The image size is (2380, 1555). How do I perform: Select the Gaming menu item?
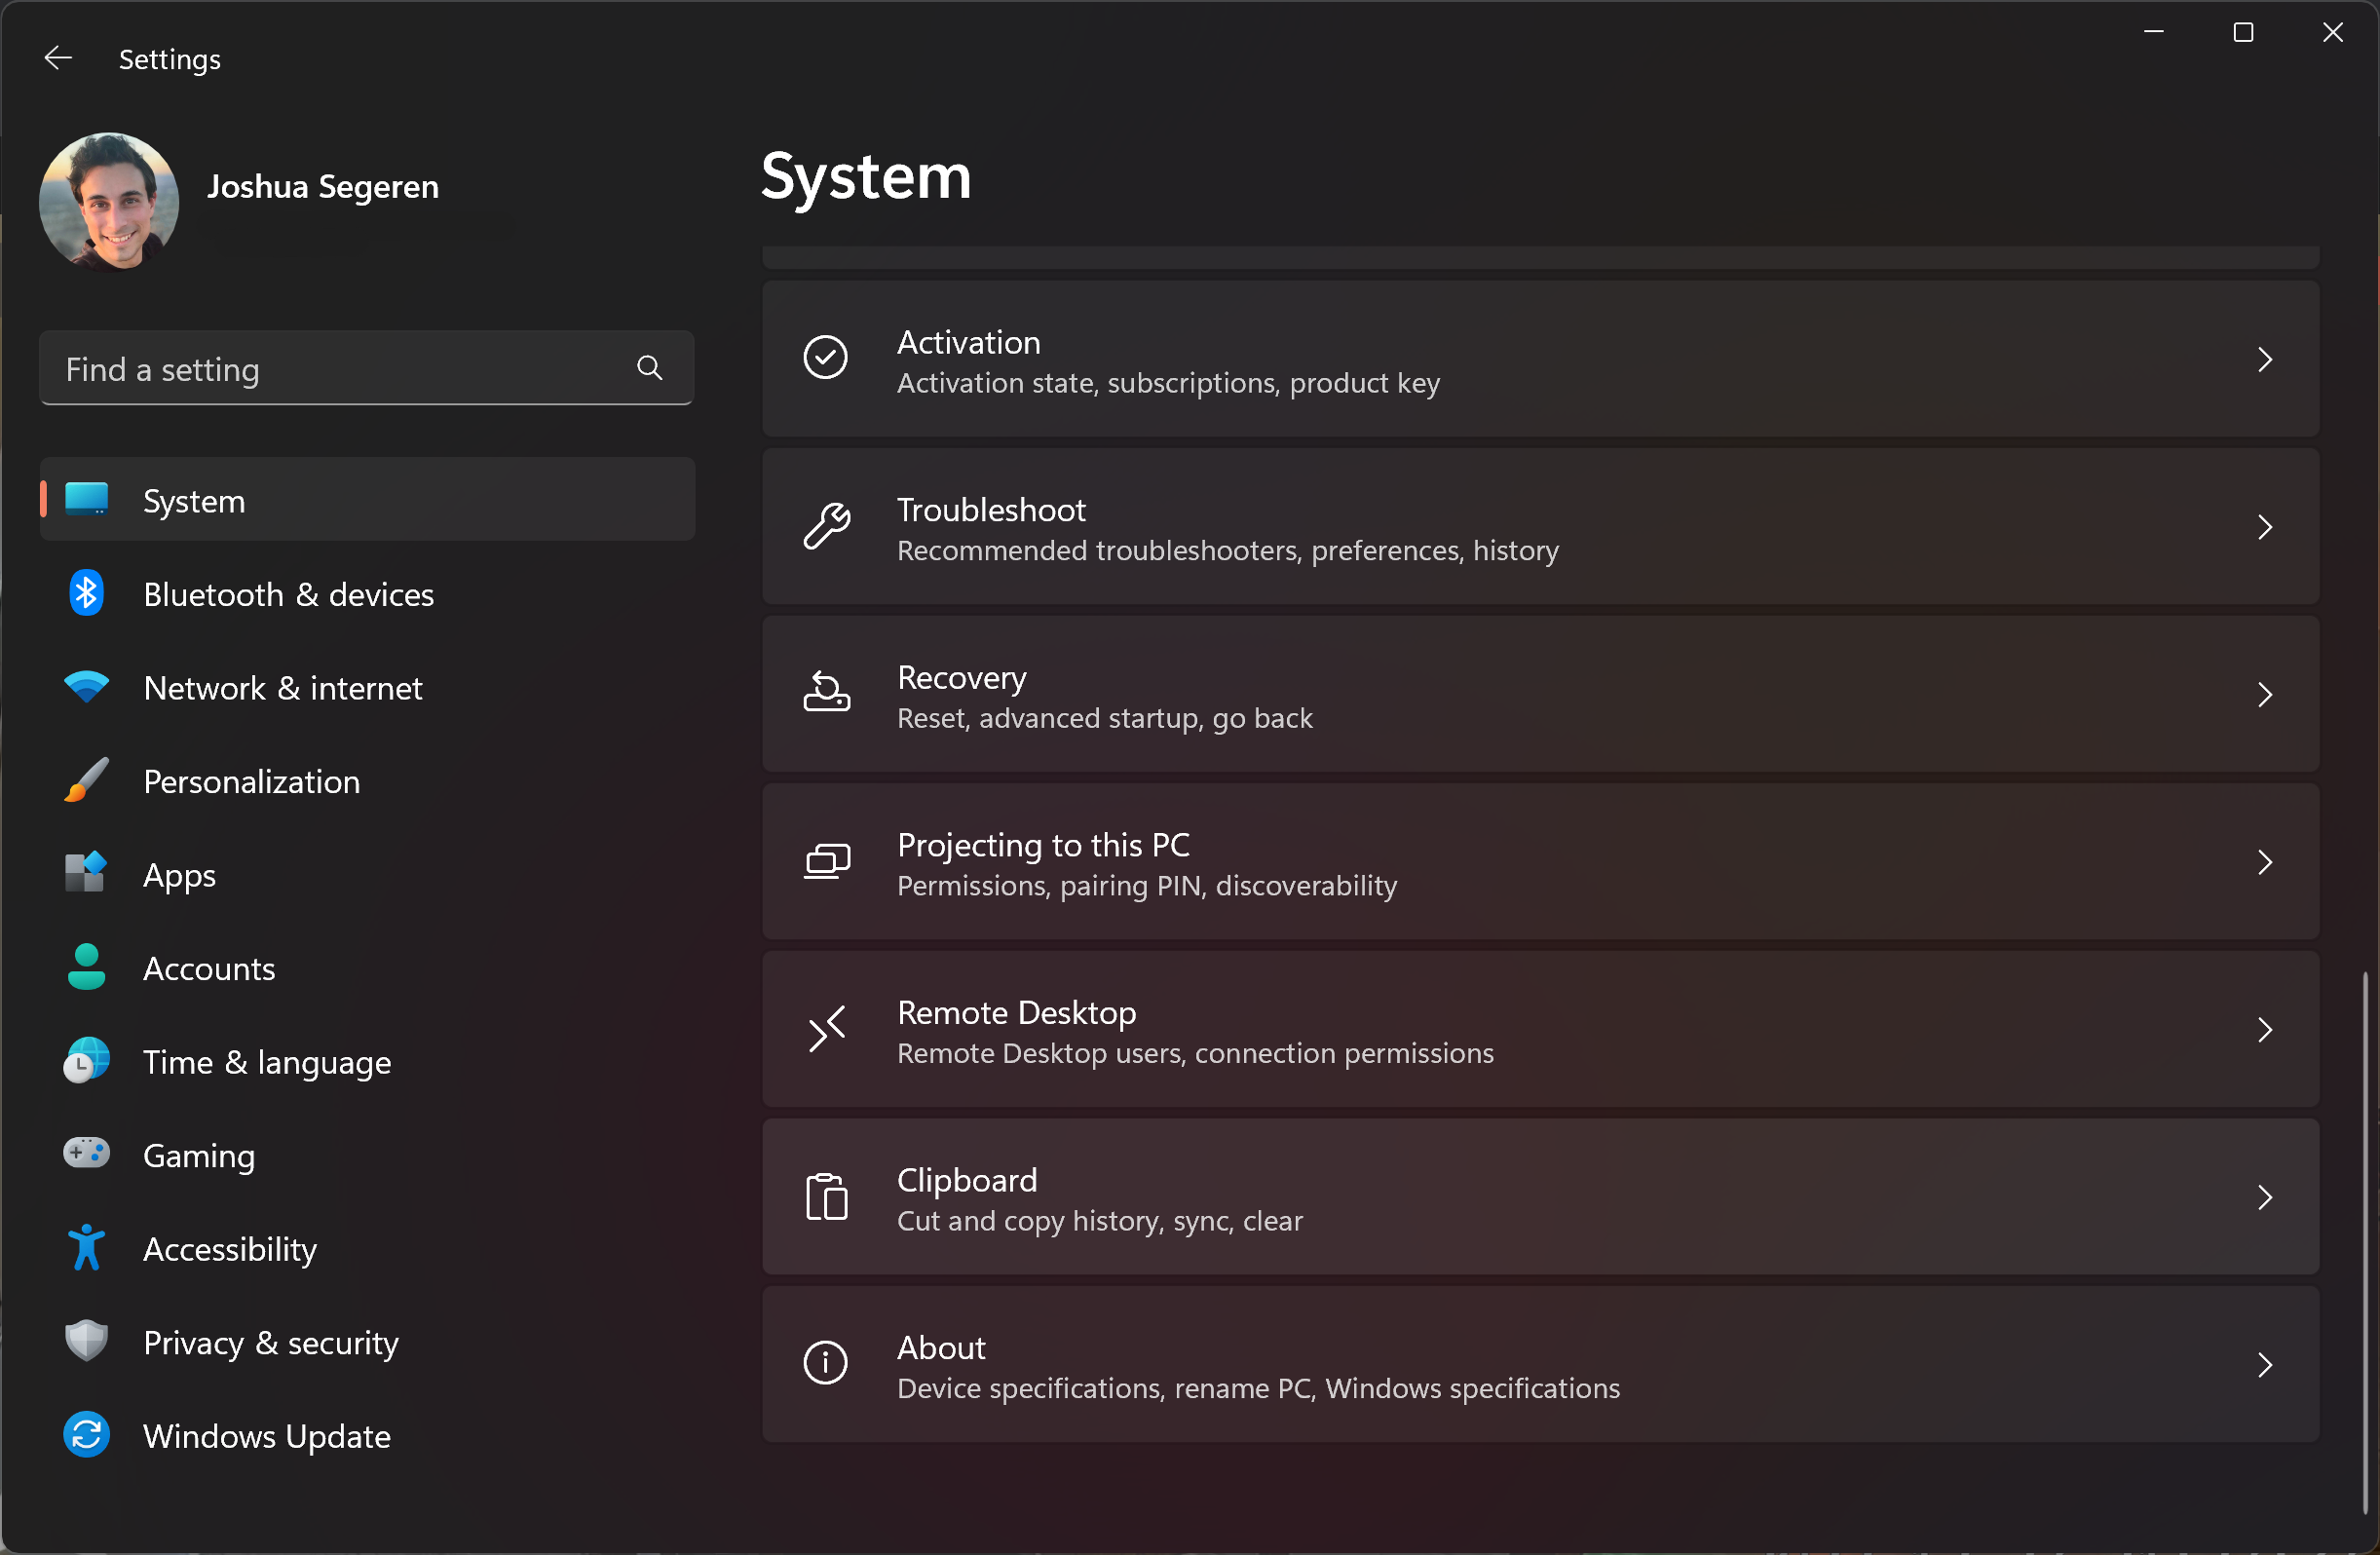196,1155
